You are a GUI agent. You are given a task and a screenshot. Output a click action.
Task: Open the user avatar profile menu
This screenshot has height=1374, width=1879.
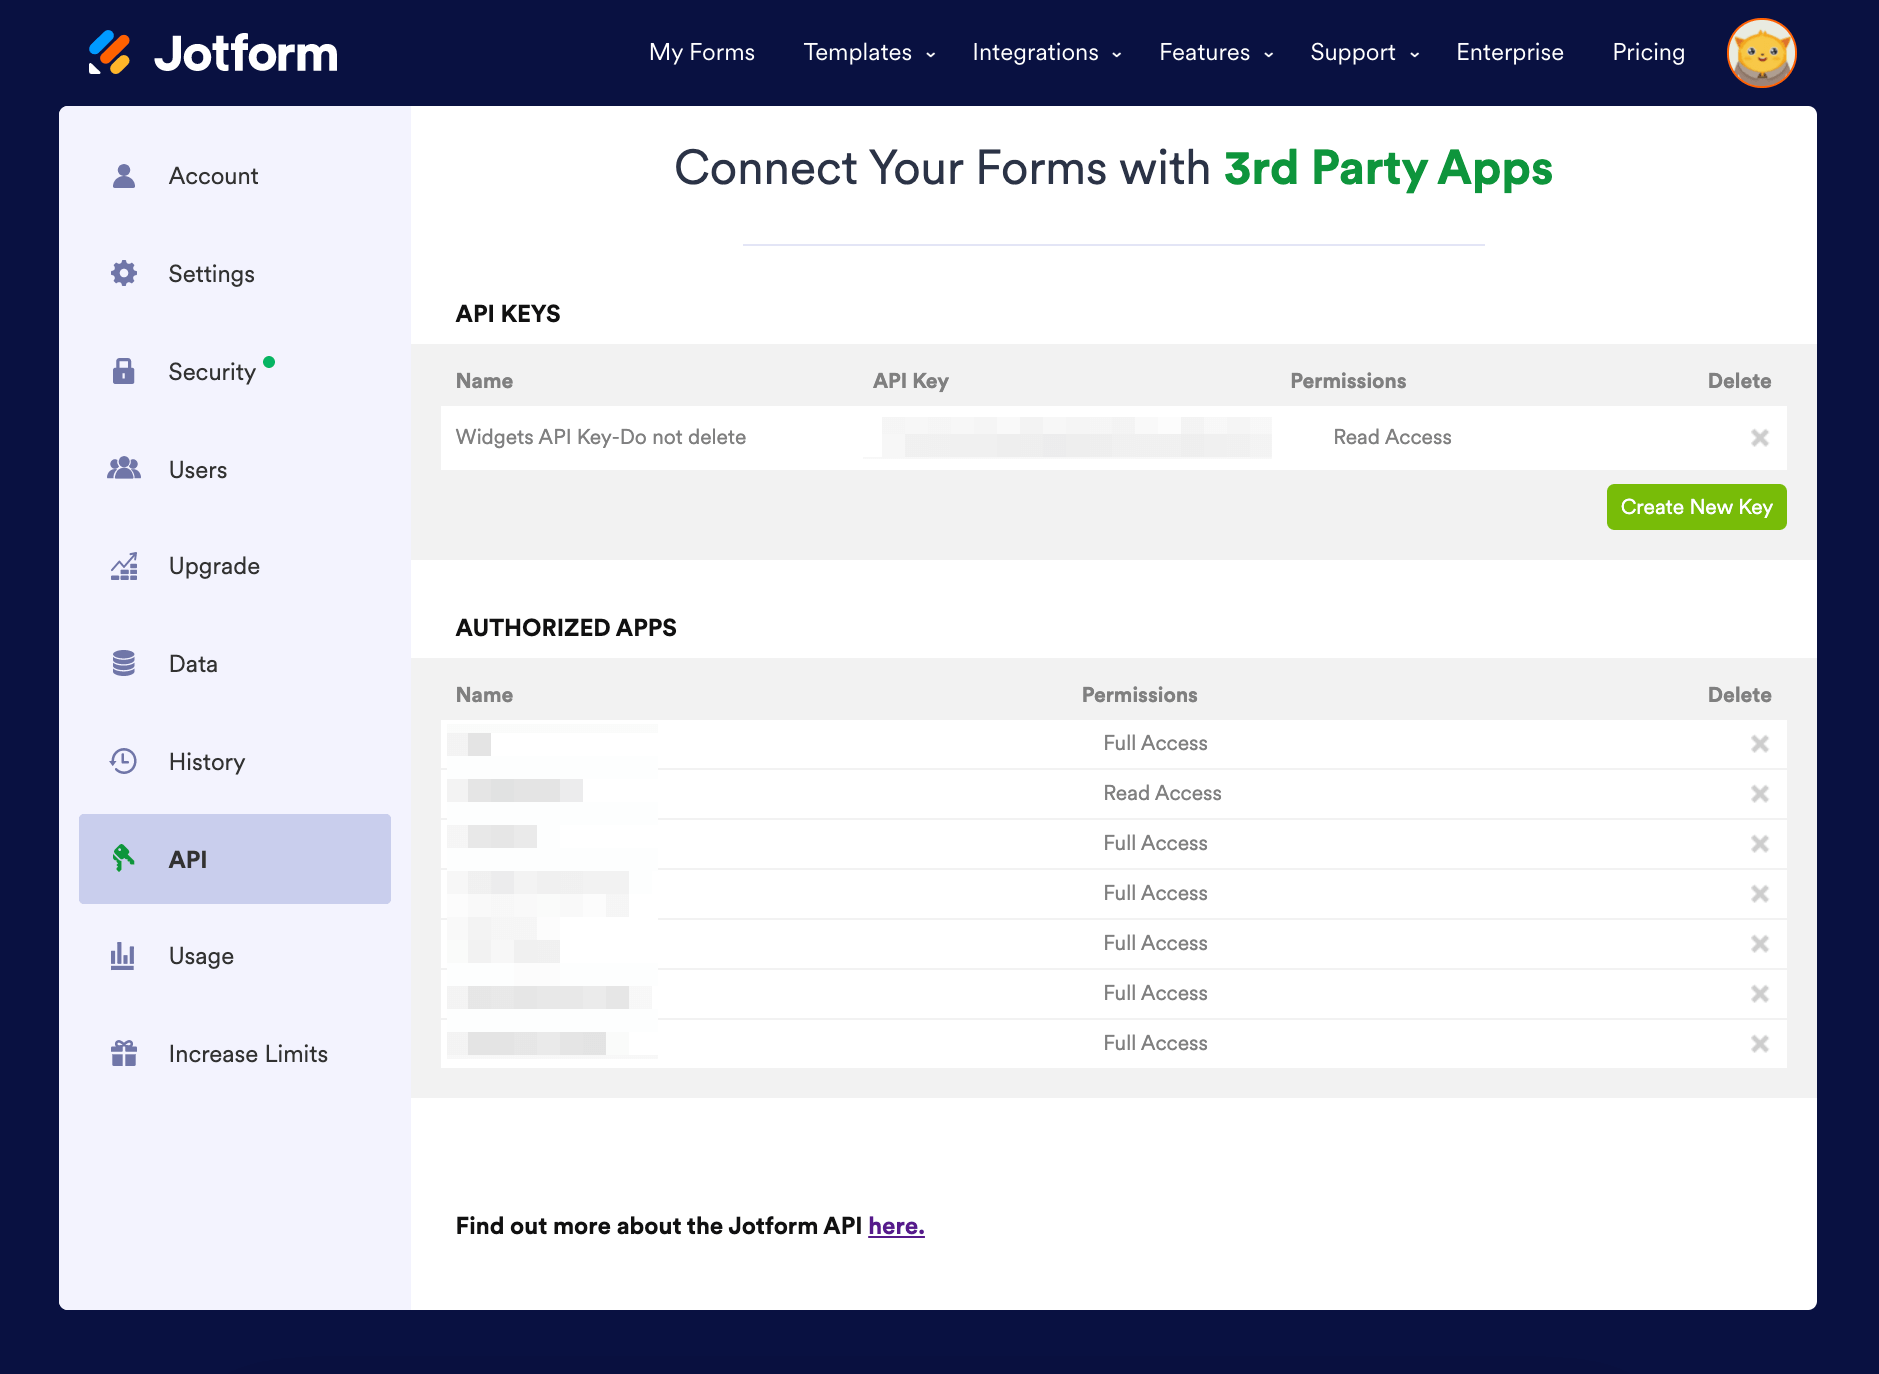pos(1761,53)
